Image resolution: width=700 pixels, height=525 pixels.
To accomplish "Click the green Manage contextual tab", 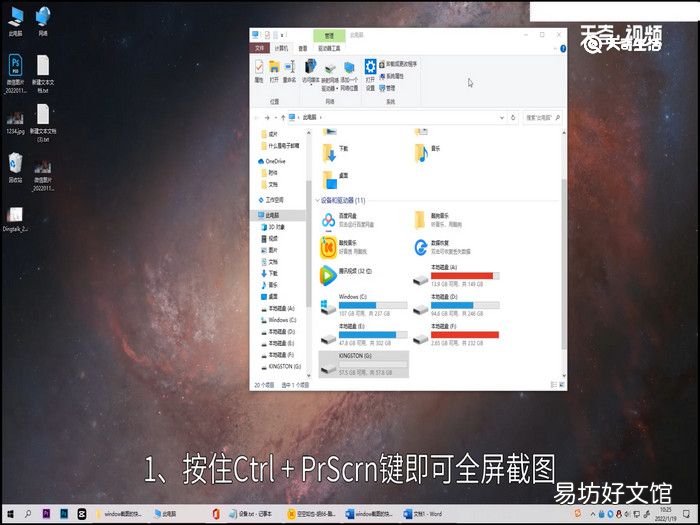I will coord(329,36).
